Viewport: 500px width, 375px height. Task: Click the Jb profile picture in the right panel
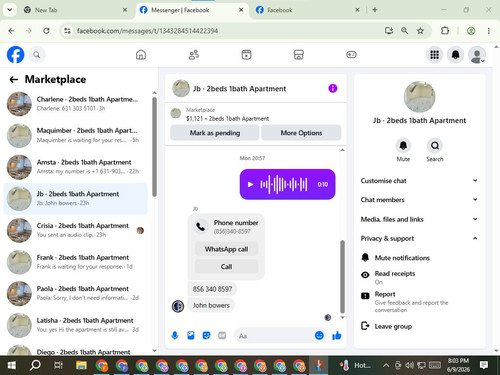419,97
